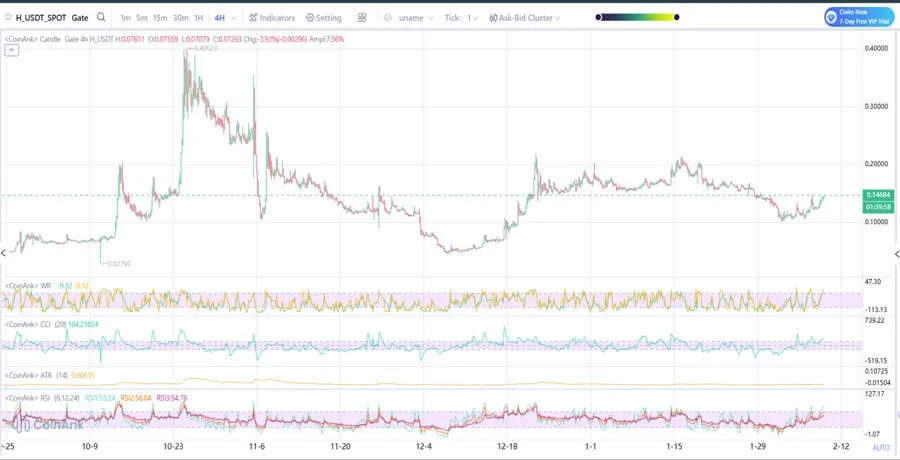Screen dimensions: 900x460
Task: Select the 1H timeframe
Action: (x=199, y=17)
